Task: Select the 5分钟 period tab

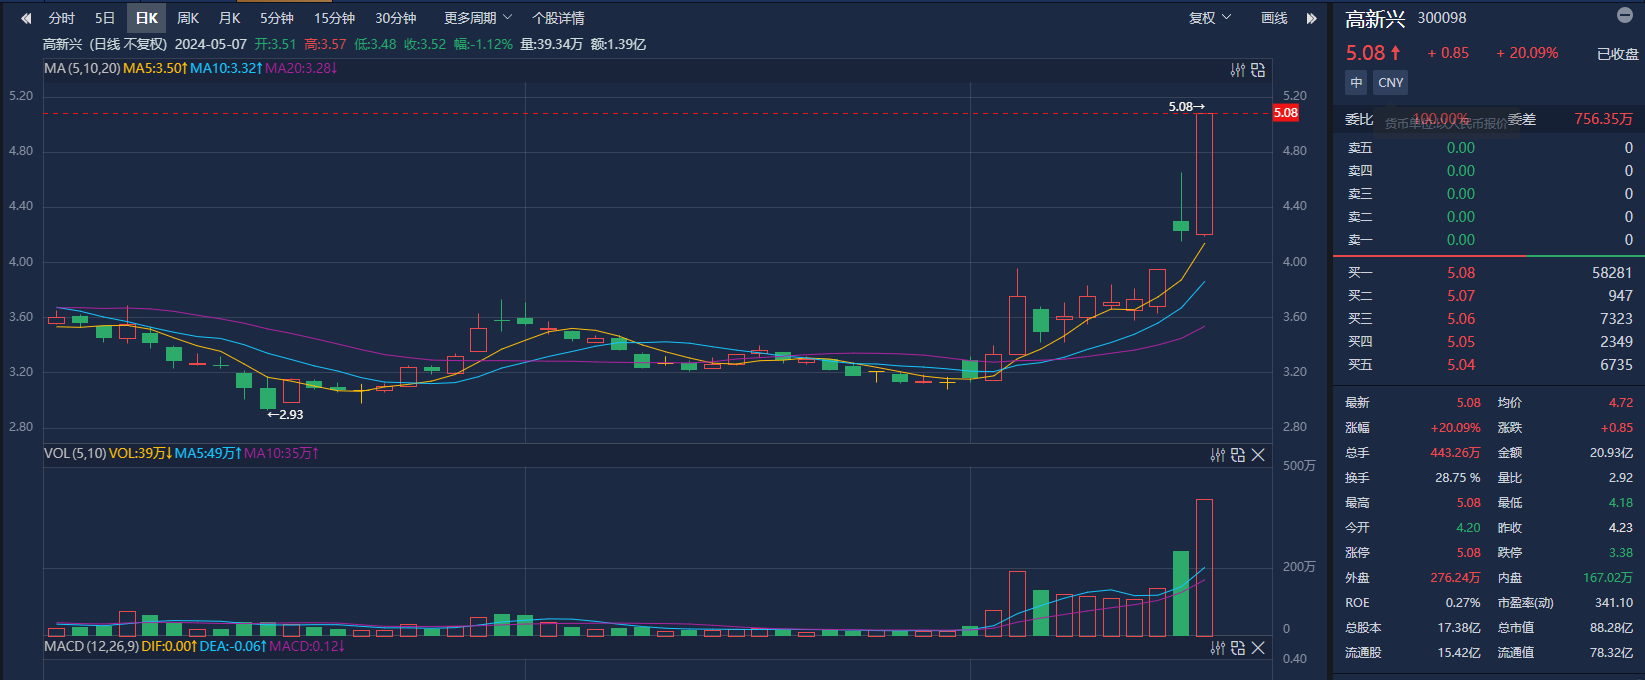Action: pyautogui.click(x=277, y=18)
